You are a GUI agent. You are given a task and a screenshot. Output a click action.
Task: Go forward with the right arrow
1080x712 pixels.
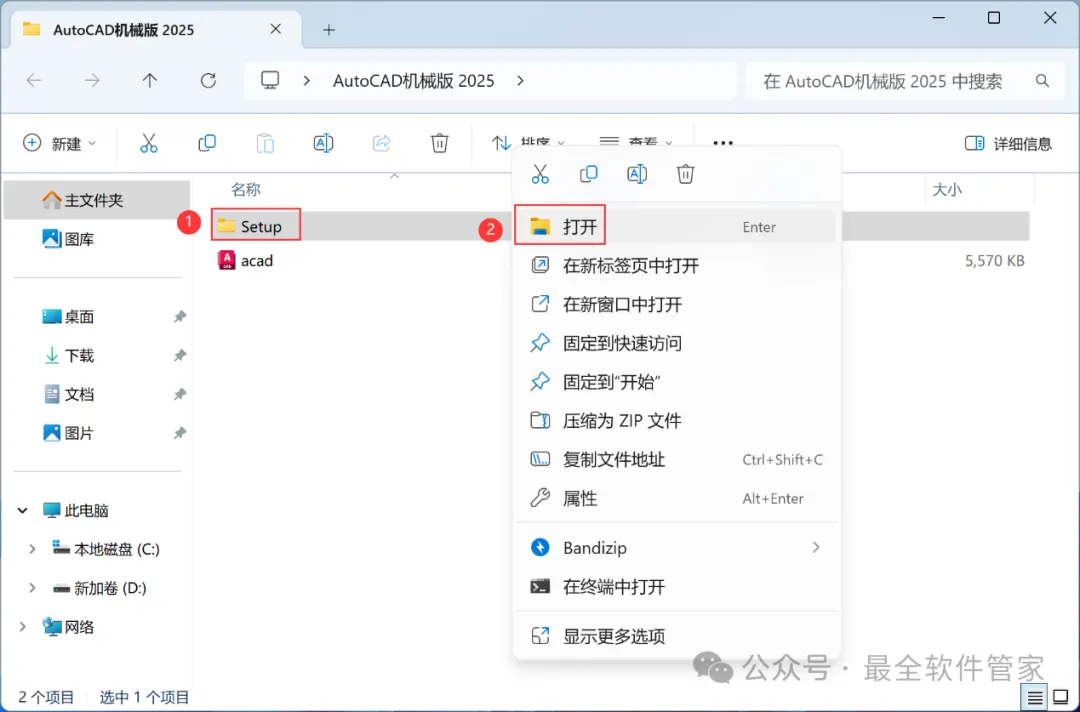click(x=92, y=81)
